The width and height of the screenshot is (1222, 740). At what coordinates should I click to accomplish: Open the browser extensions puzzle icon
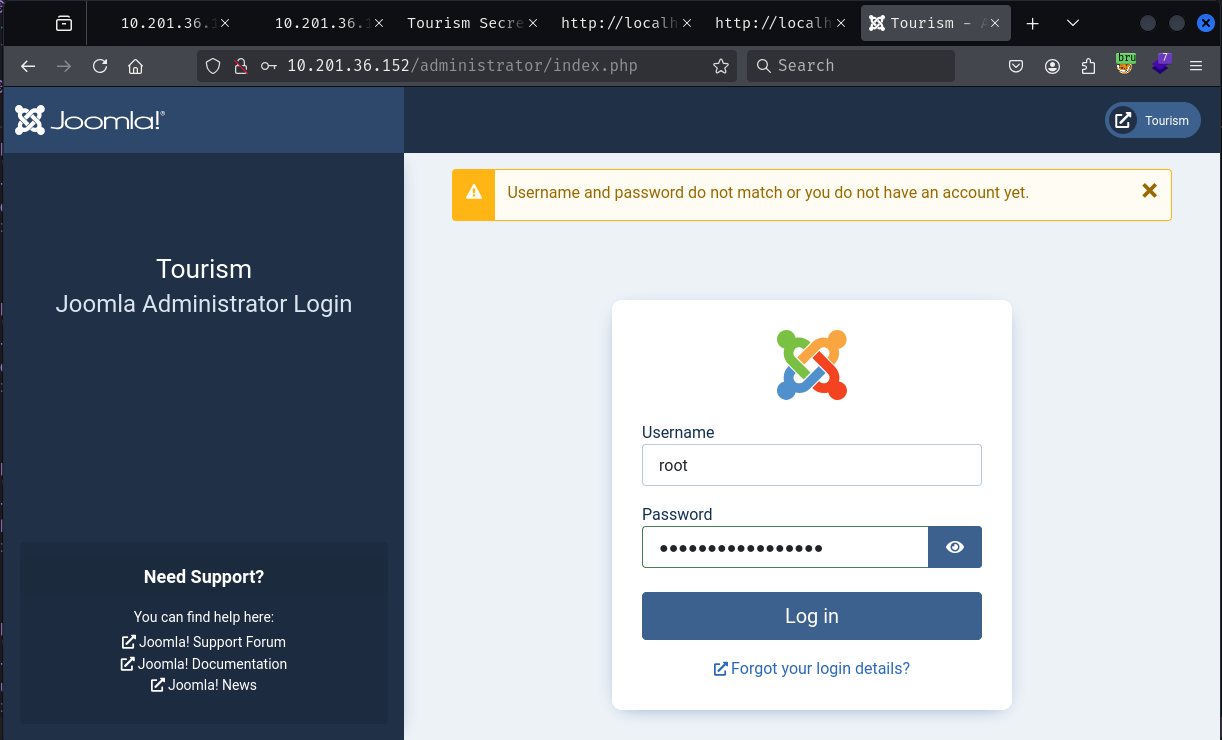[1089, 66]
